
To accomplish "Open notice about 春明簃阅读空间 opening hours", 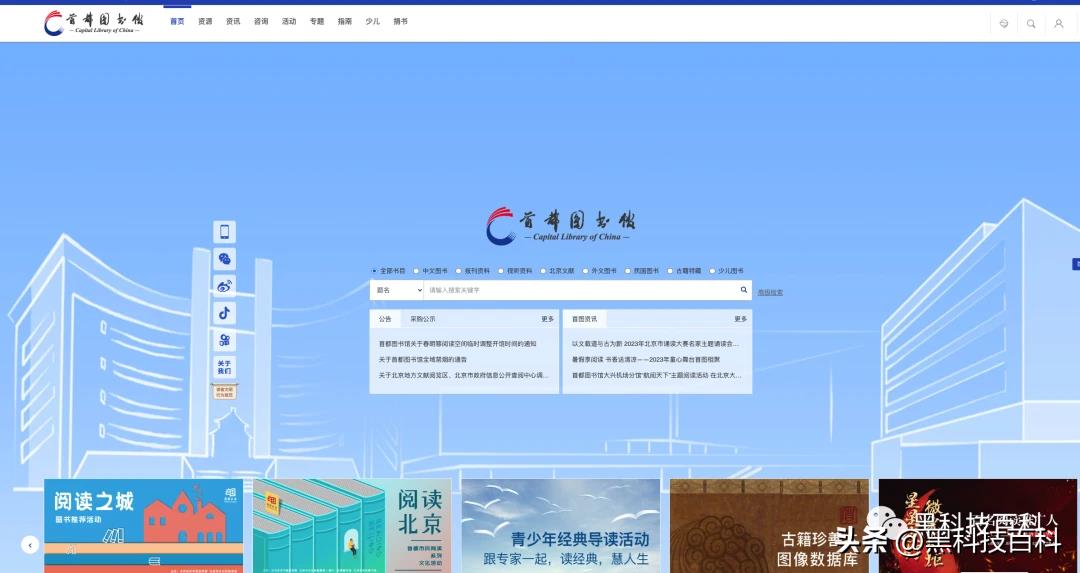I will click(457, 344).
